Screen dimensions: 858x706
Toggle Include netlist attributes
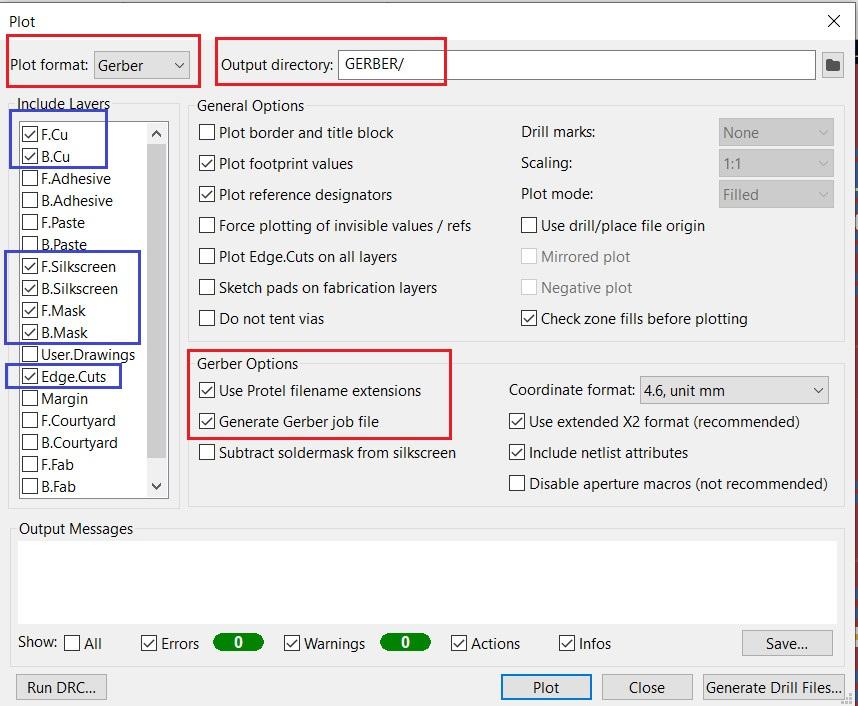click(517, 453)
